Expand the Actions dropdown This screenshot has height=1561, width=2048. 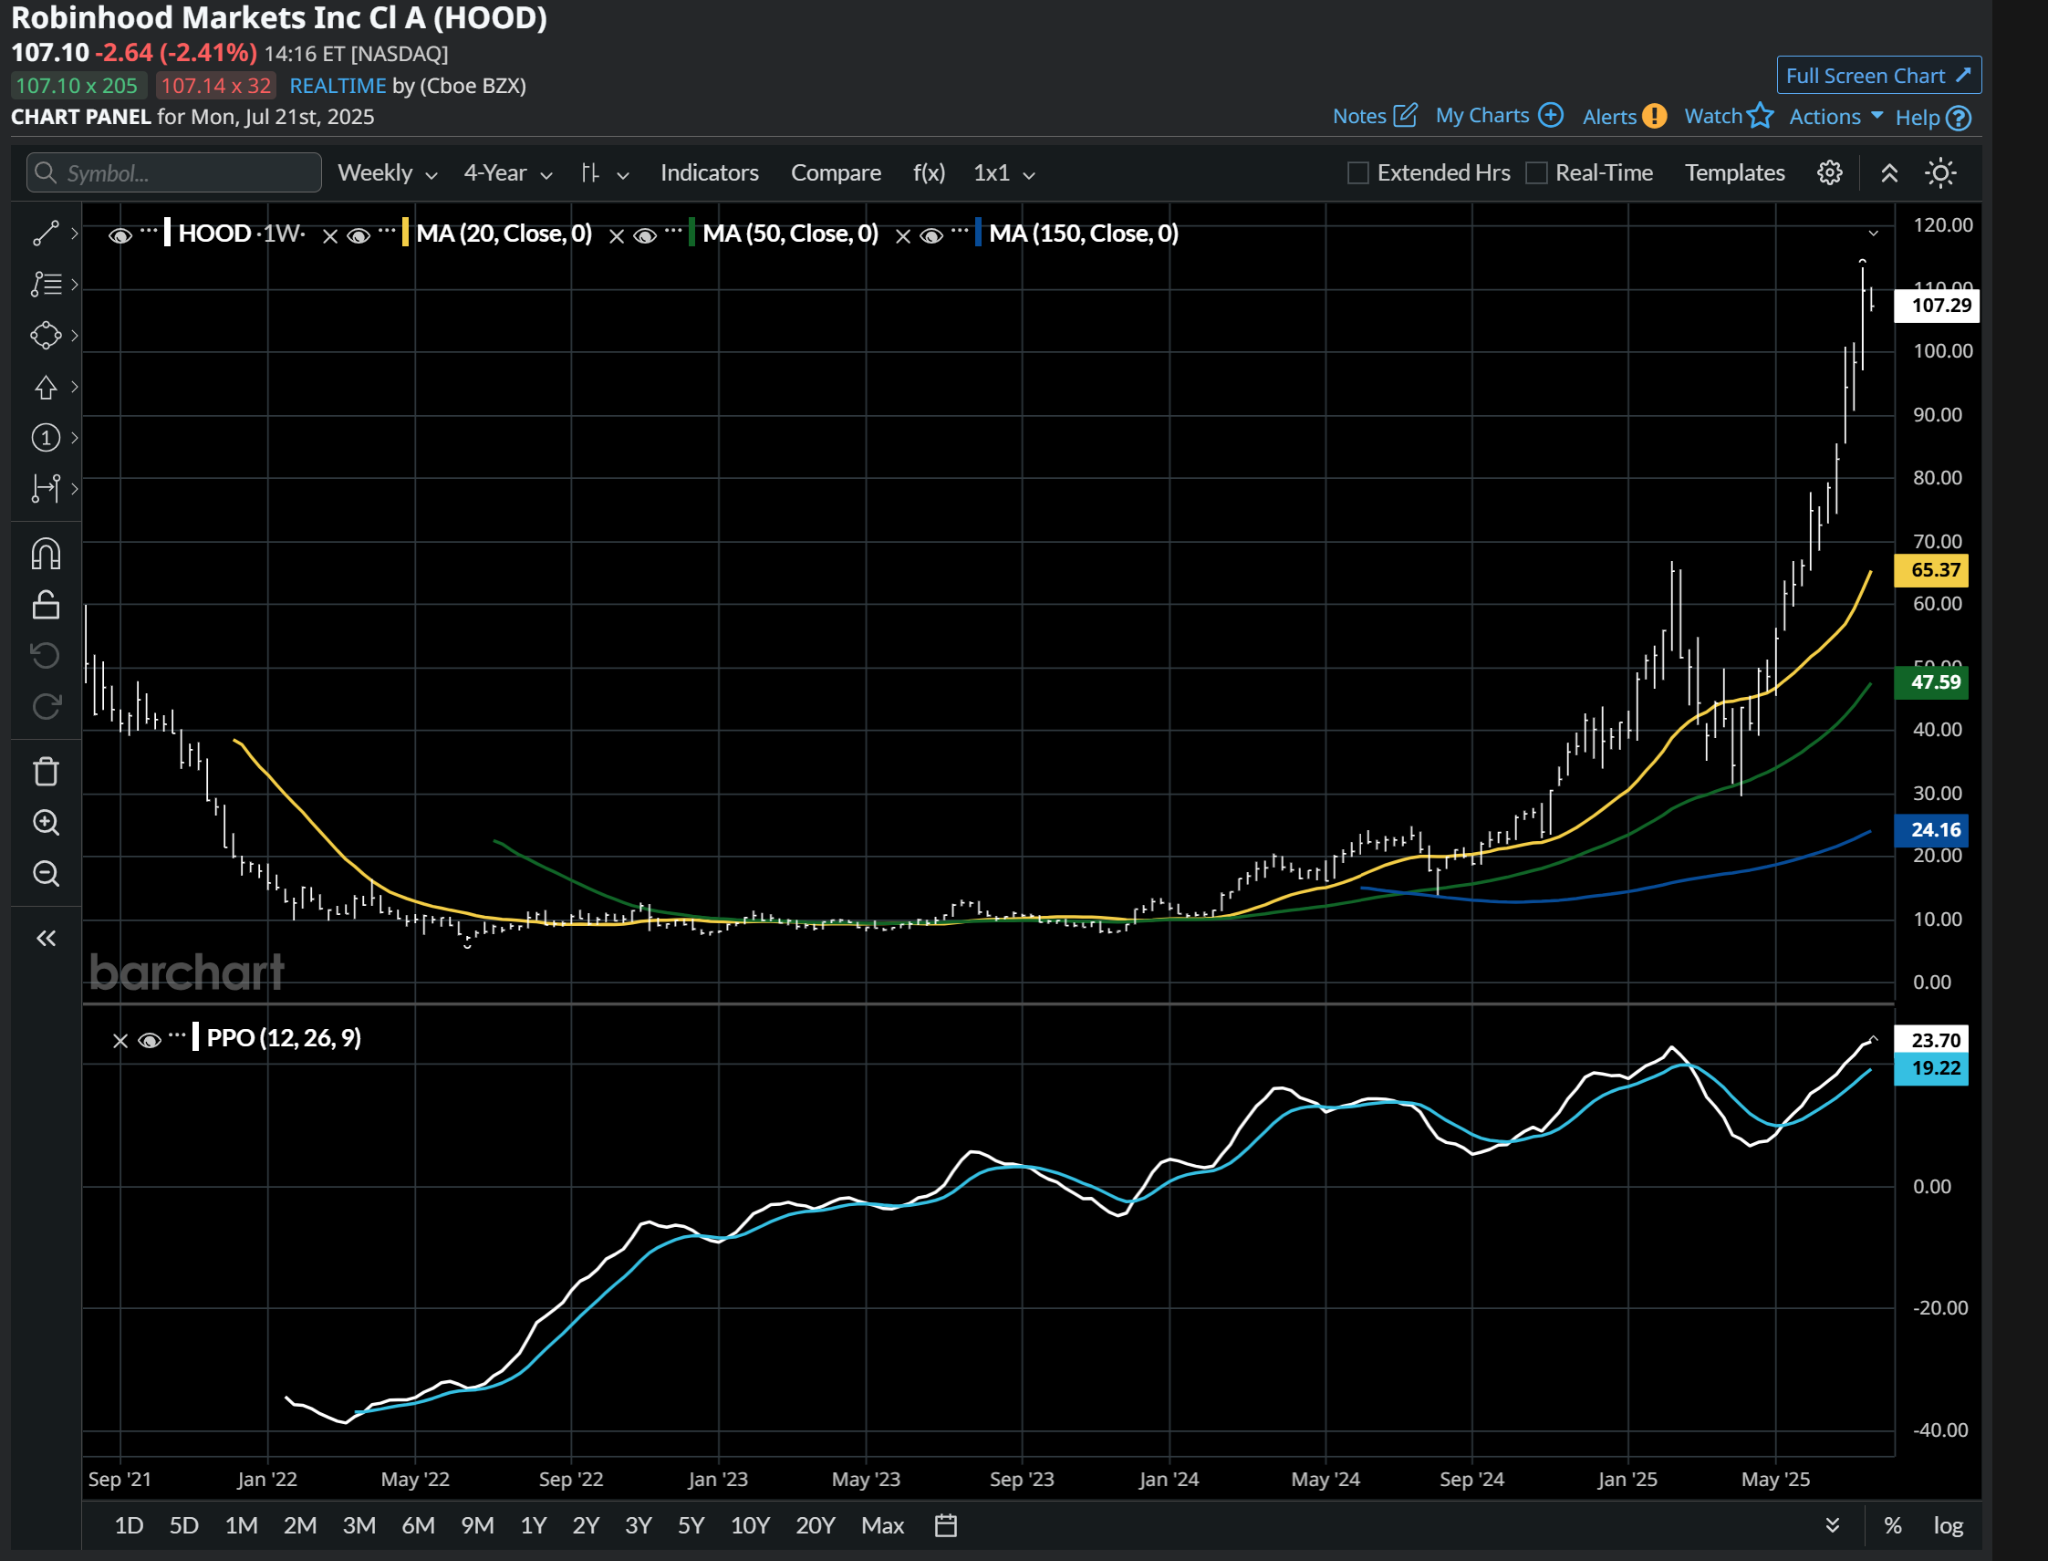click(1836, 116)
